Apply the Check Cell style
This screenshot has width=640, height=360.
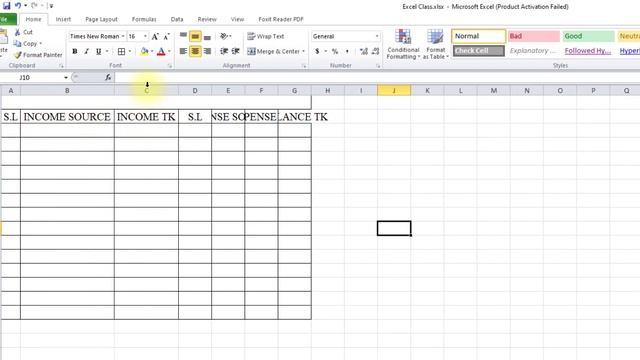478,51
